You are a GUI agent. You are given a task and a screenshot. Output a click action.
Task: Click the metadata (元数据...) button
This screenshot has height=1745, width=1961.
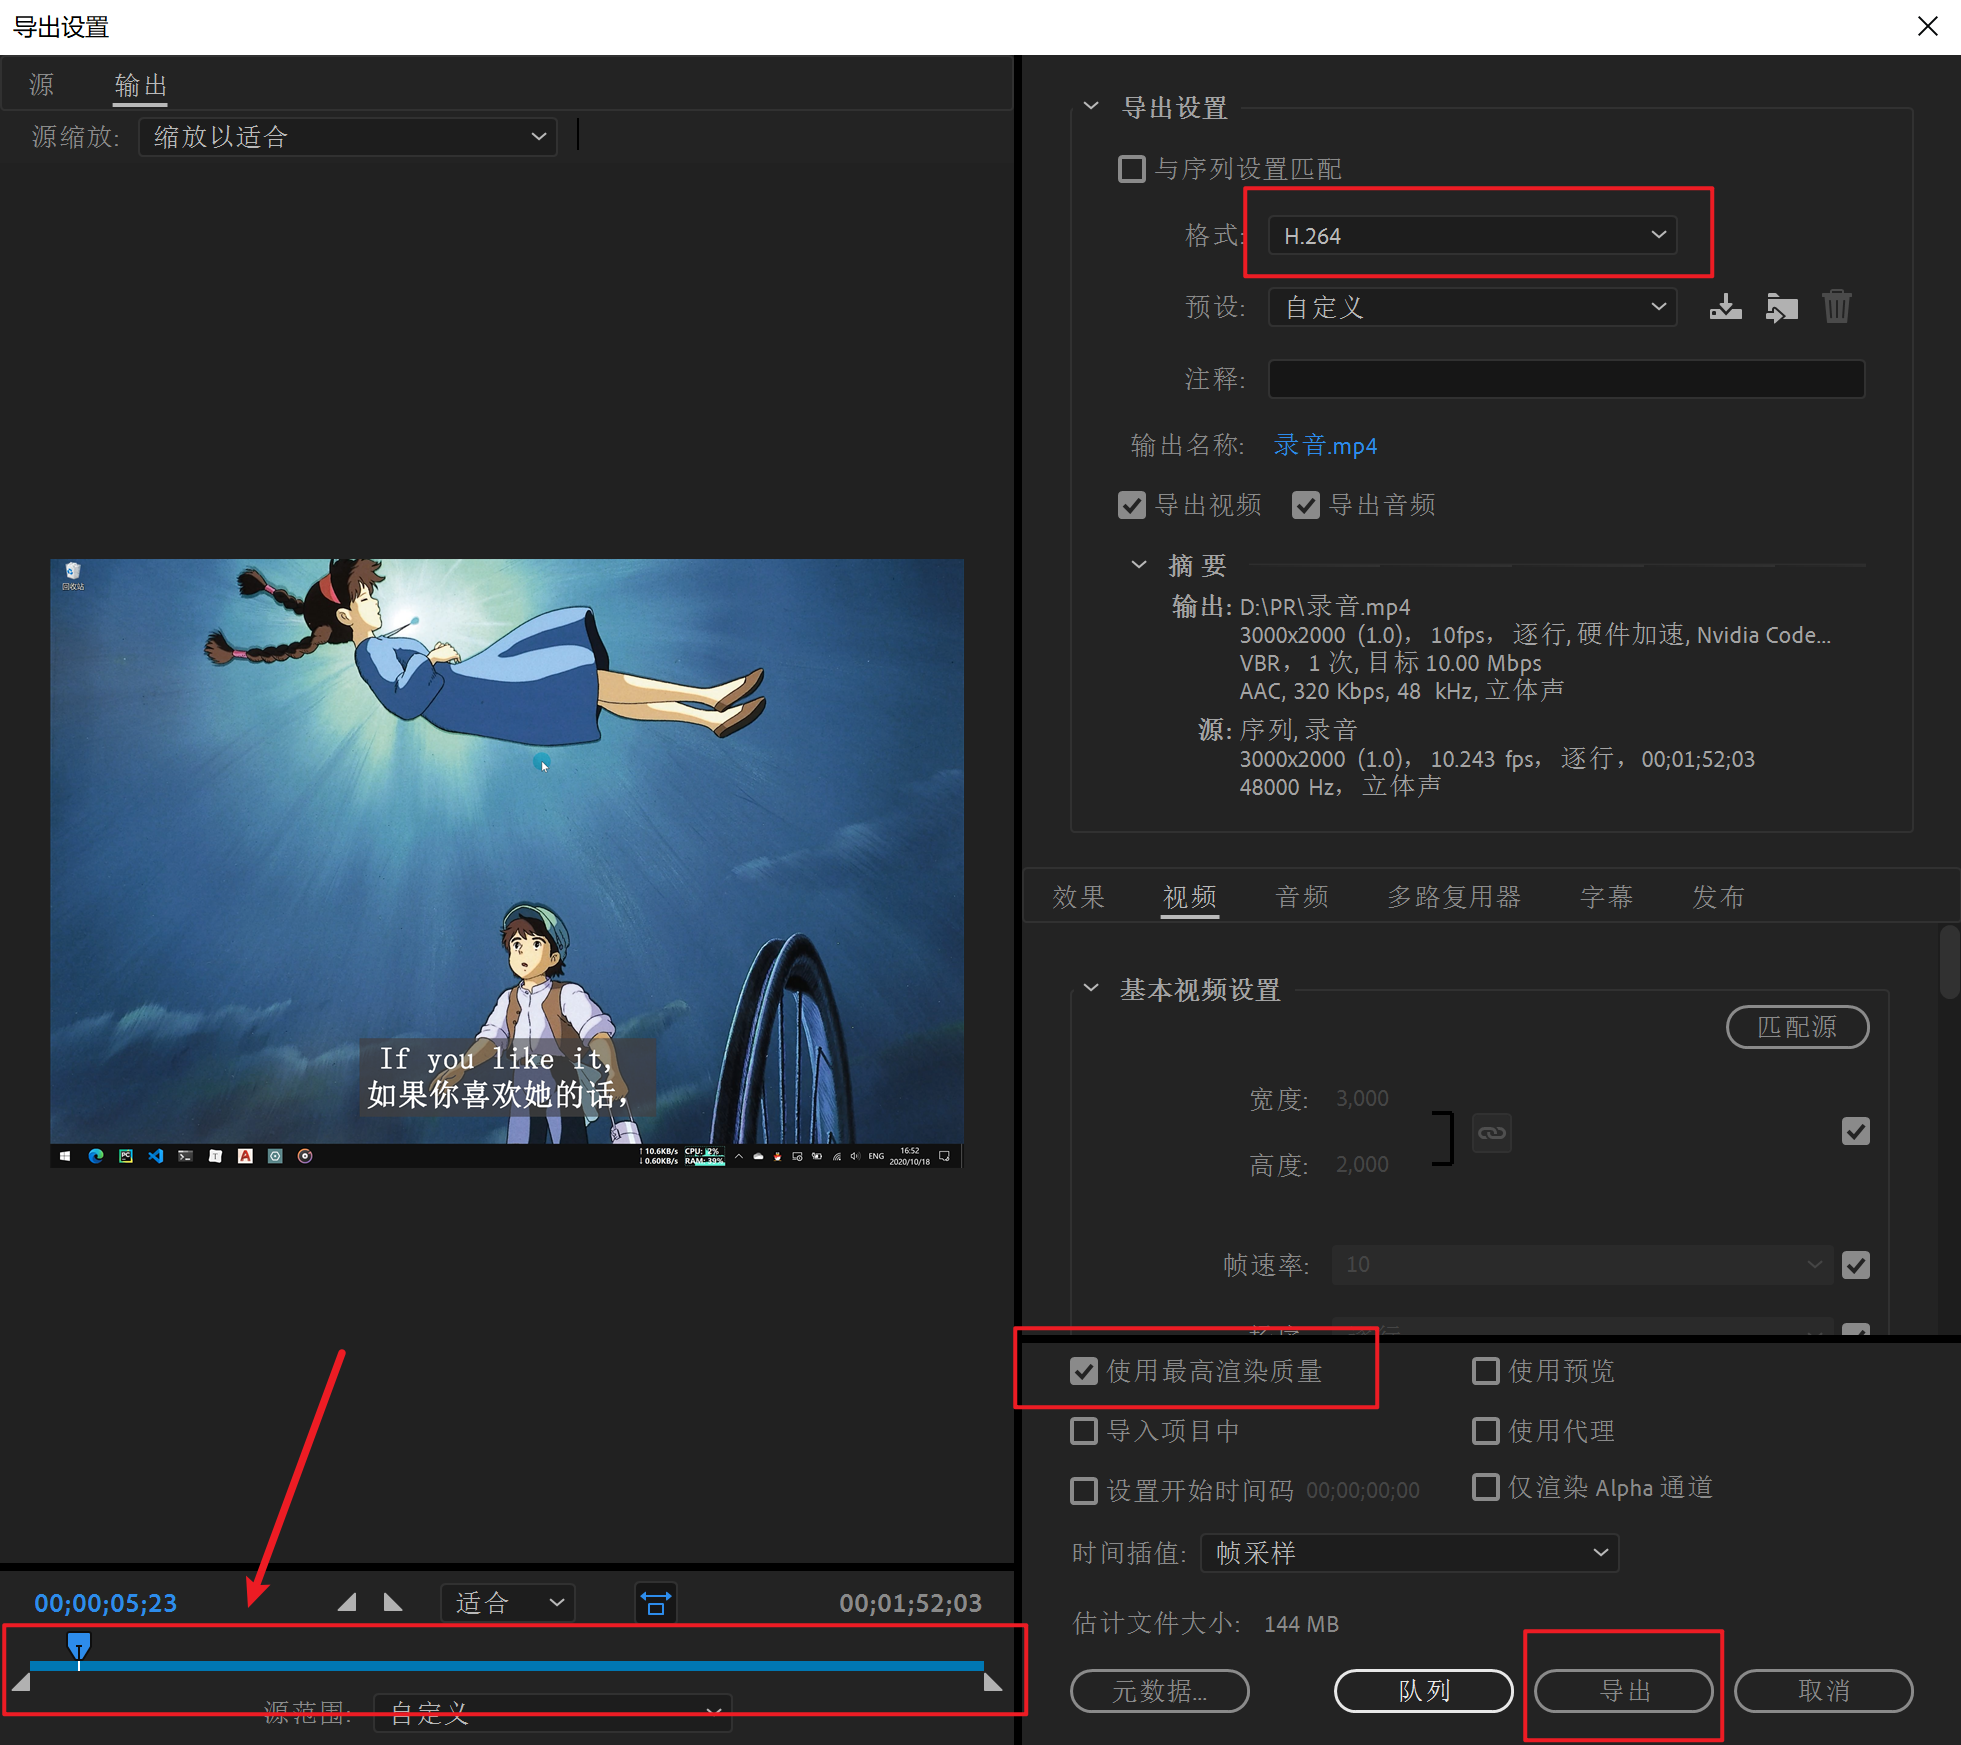pyautogui.click(x=1160, y=1691)
